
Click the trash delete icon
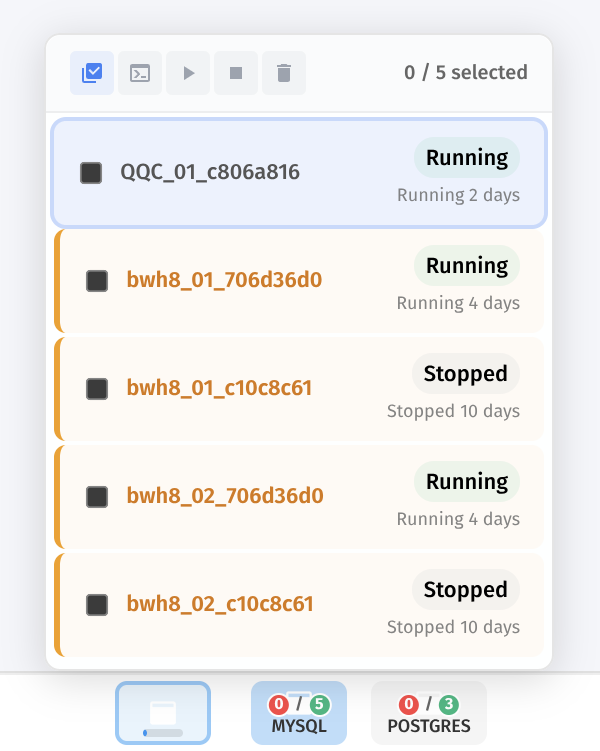point(284,73)
